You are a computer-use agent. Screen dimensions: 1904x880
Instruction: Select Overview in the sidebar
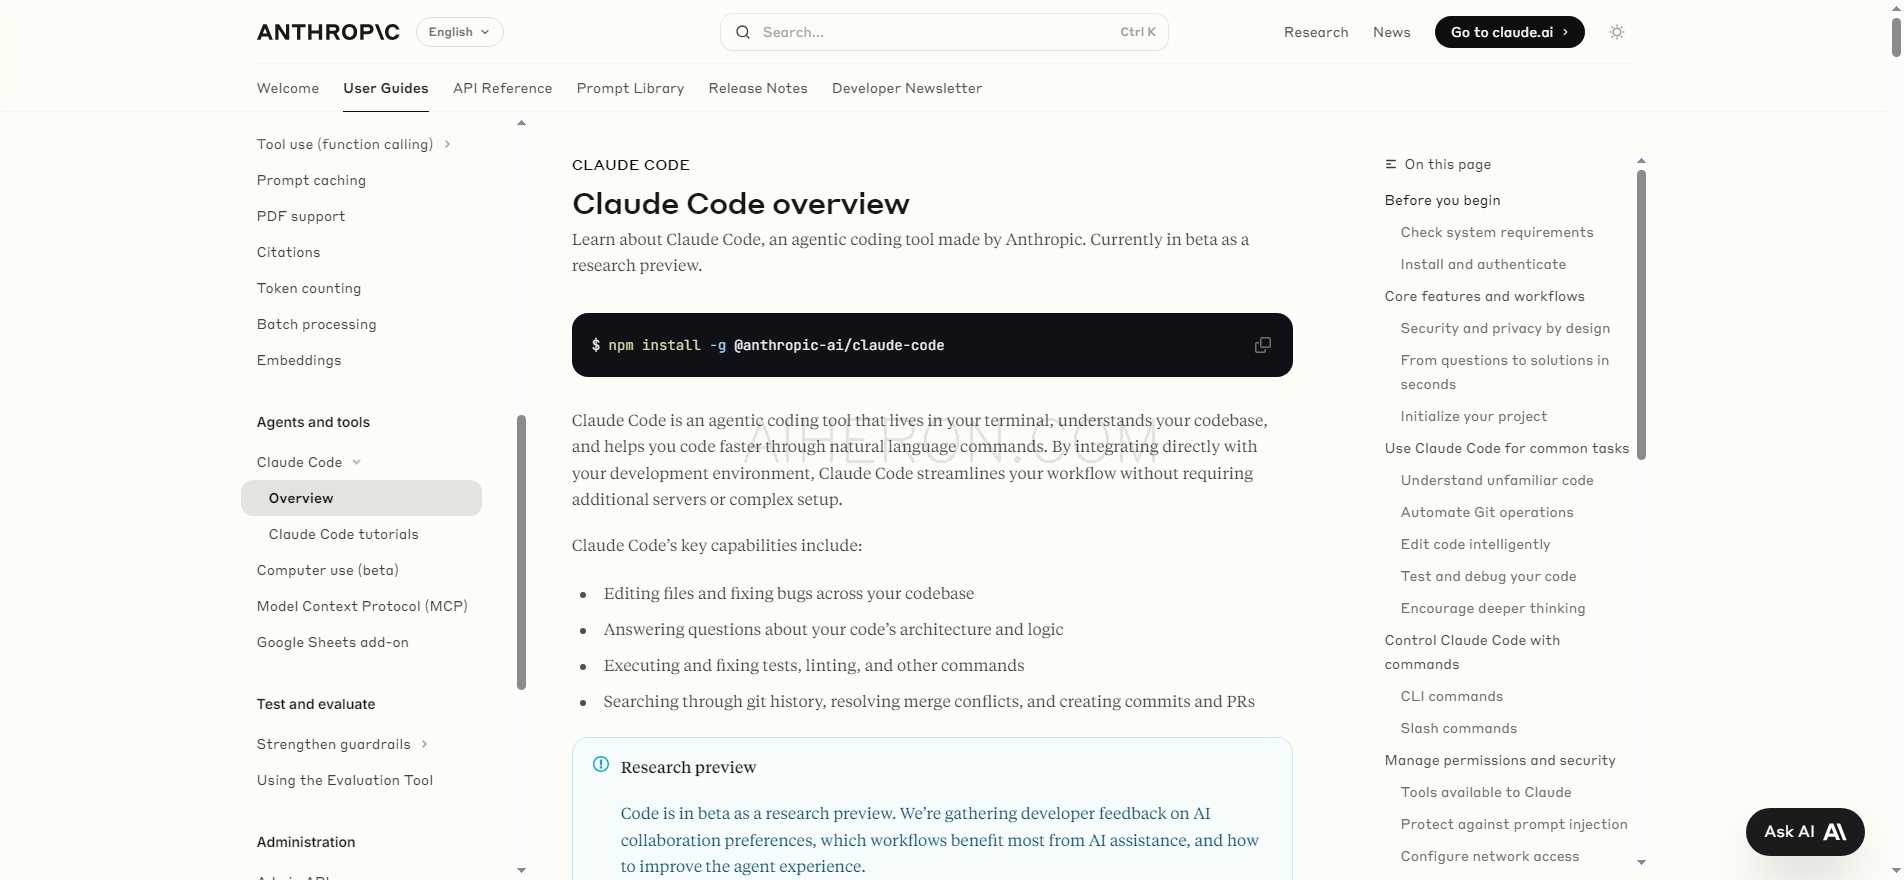361,498
